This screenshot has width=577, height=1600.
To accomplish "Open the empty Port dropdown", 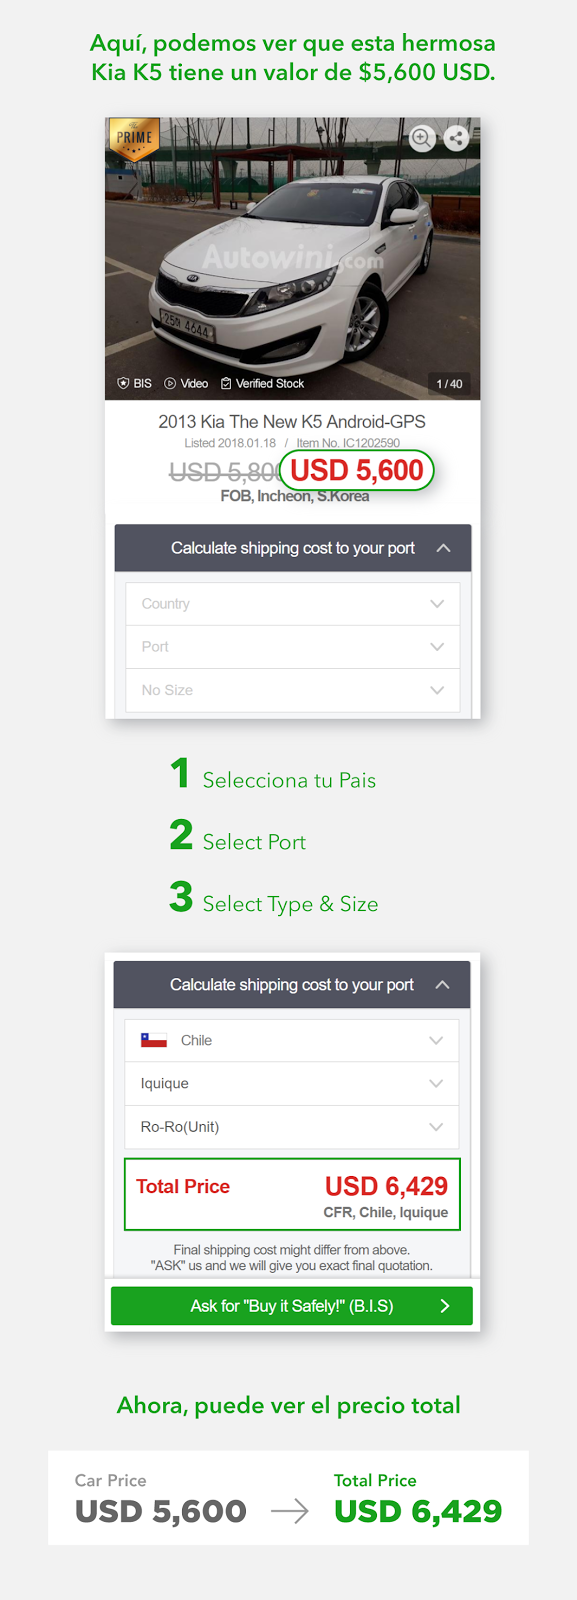I will click(293, 647).
